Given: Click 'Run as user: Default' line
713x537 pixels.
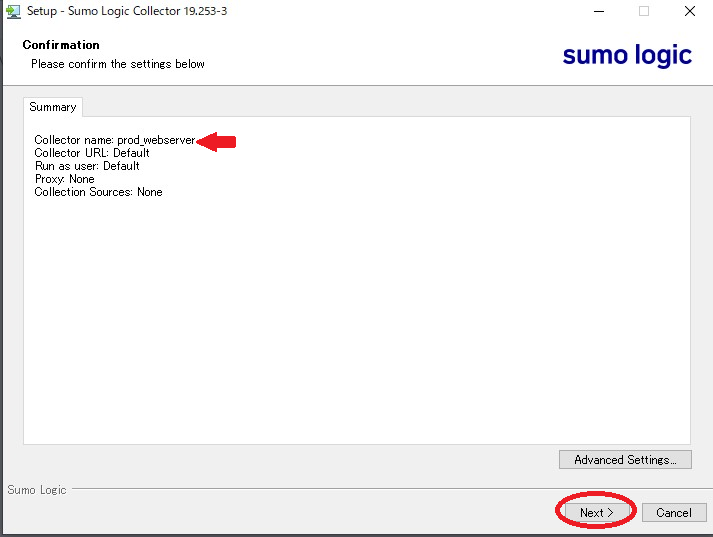Looking at the screenshot, I should [87, 166].
